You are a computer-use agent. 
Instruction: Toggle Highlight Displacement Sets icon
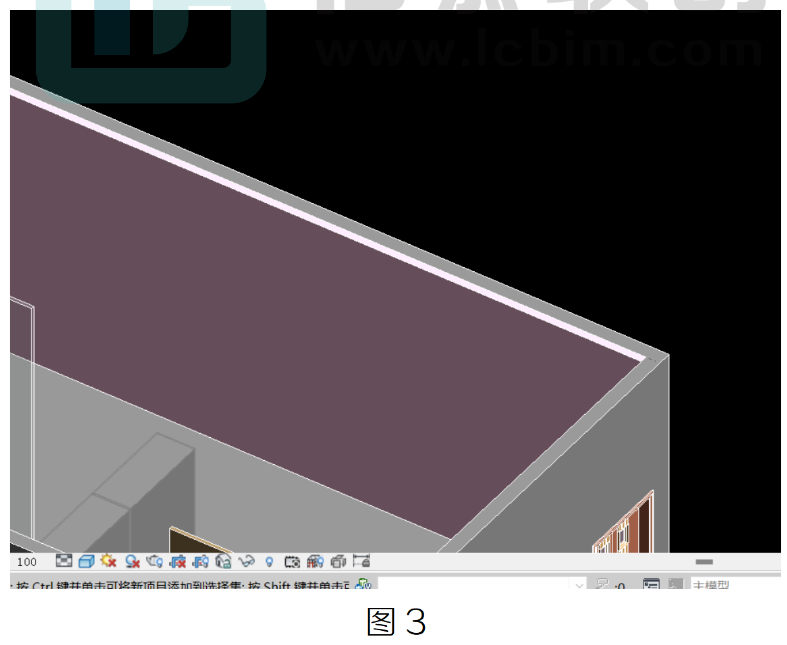[338, 561]
